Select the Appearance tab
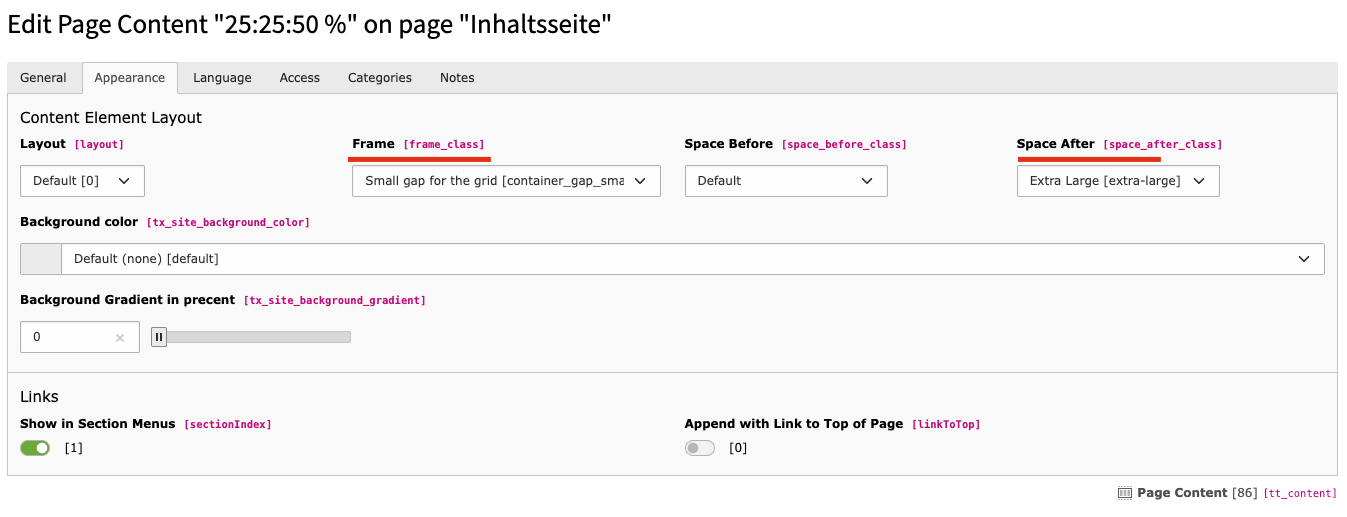Screen dimensions: 1347x517 point(130,78)
